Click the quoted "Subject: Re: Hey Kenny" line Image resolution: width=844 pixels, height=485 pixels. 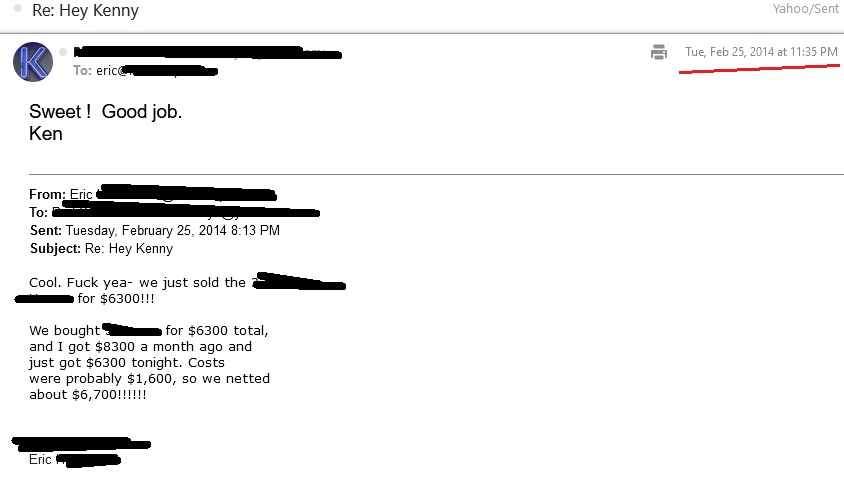pos(101,248)
